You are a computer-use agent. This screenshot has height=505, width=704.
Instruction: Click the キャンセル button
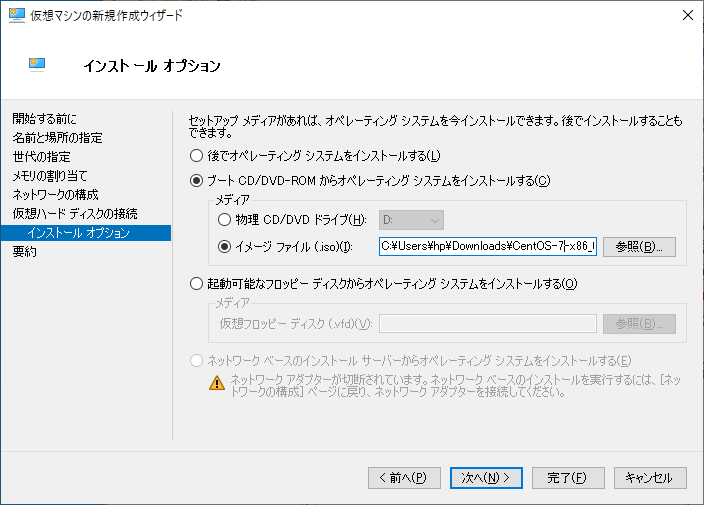(x=650, y=478)
